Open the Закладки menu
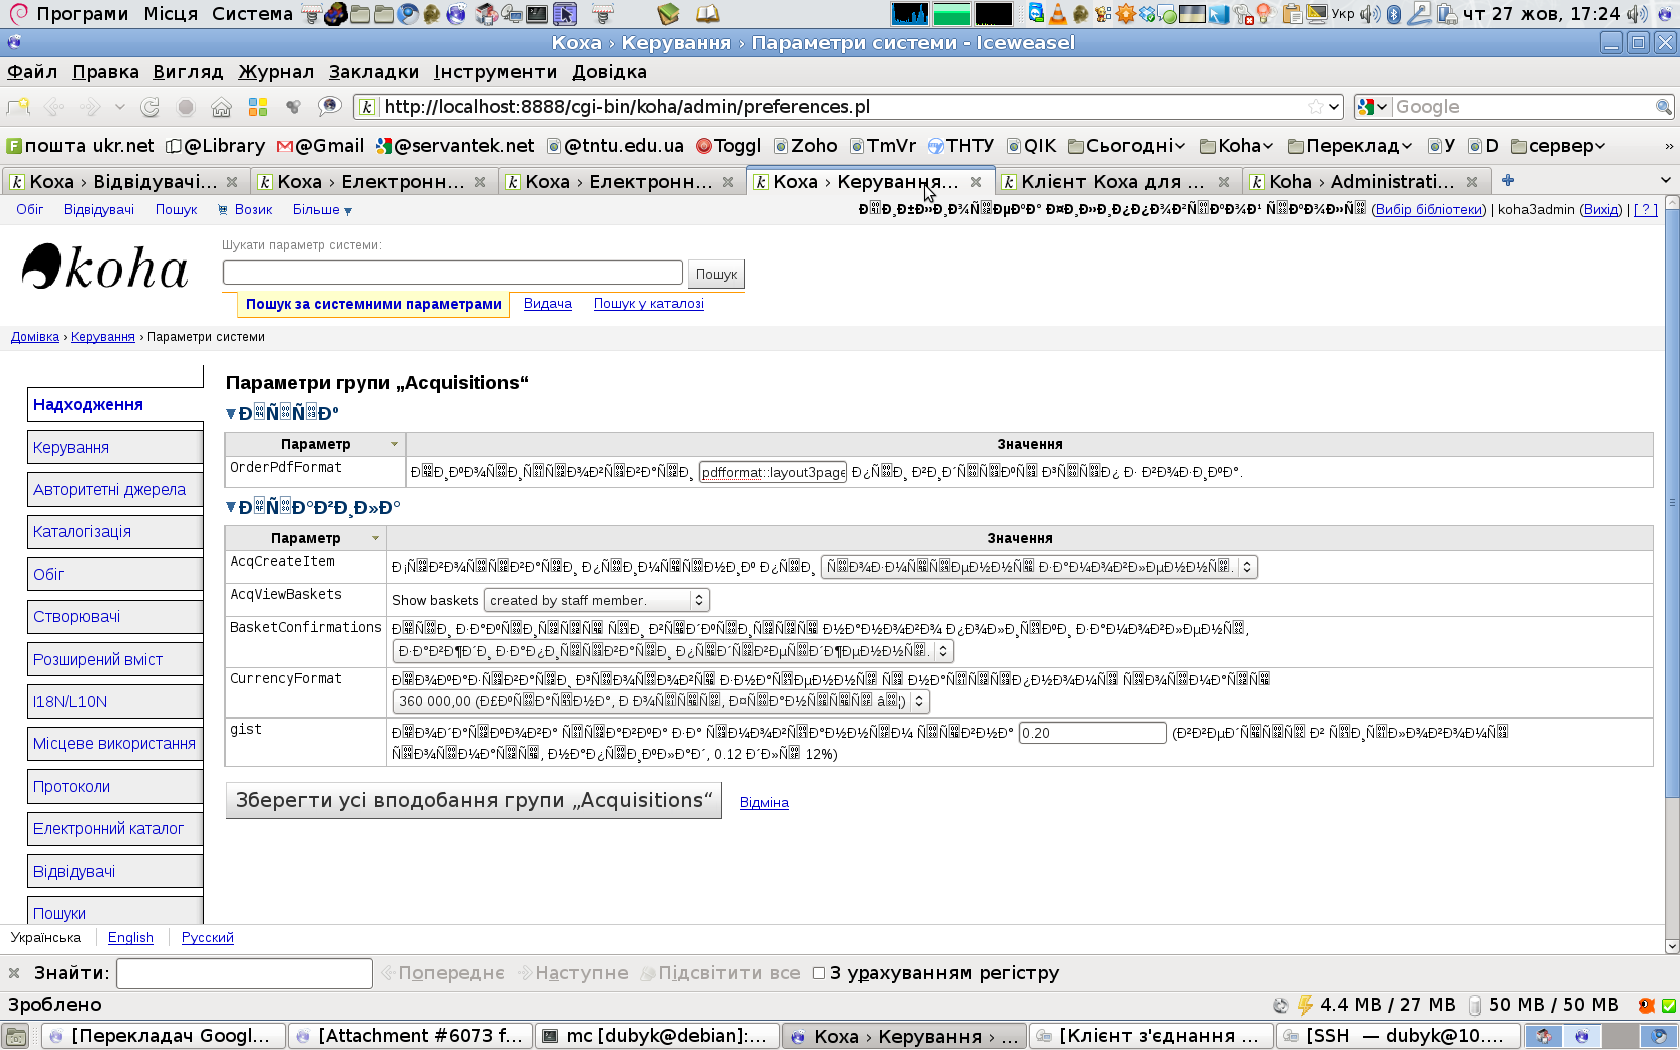Screen dimensions: 1680x1050 (373, 72)
